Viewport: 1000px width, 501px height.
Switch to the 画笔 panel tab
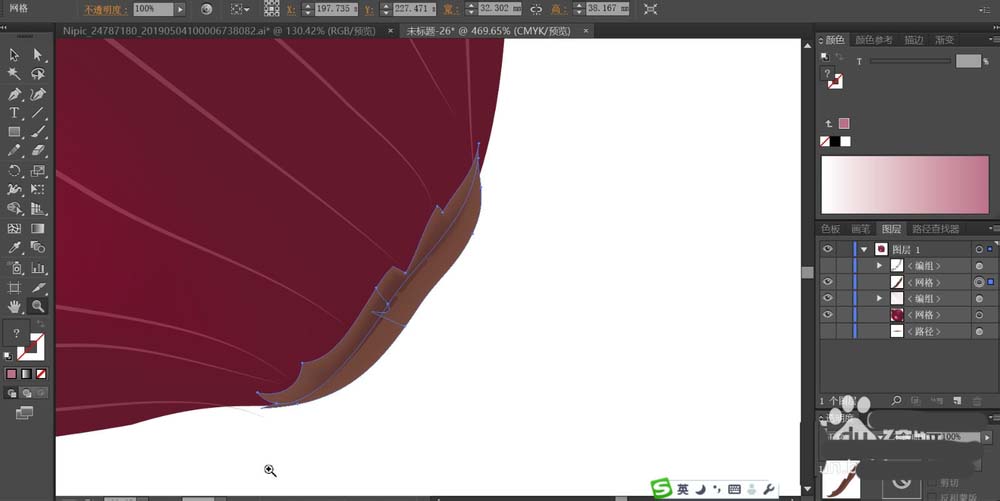(x=860, y=229)
